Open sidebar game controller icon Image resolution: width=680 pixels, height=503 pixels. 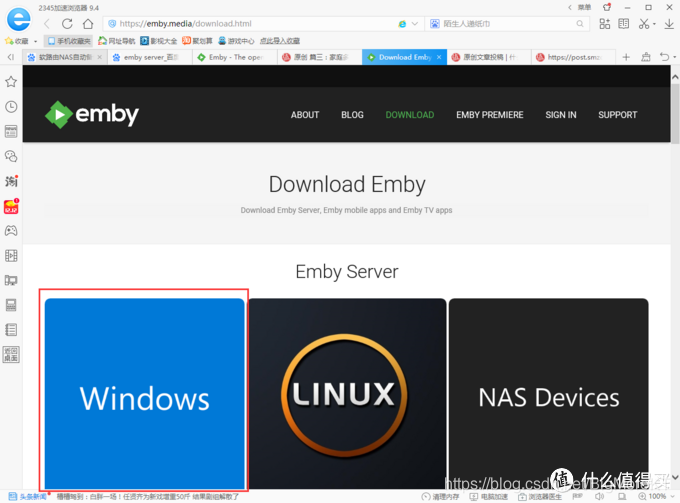(11, 231)
